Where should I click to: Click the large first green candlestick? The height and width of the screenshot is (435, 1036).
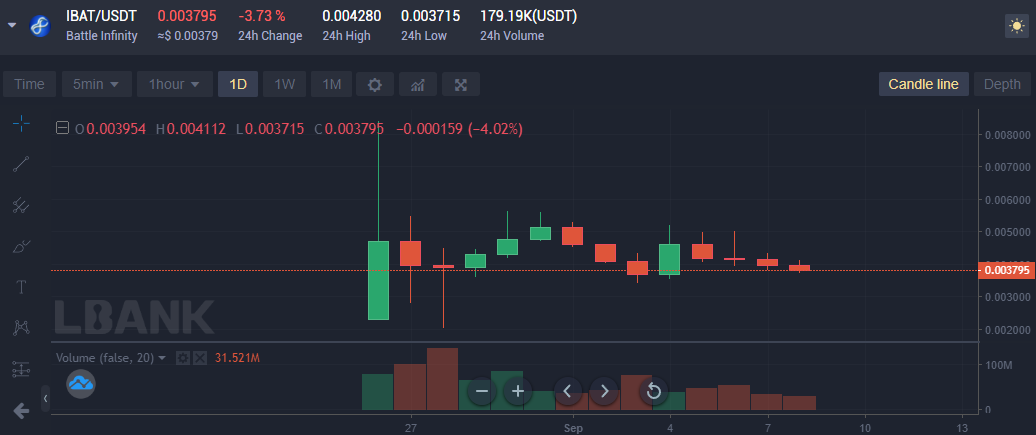point(378,280)
